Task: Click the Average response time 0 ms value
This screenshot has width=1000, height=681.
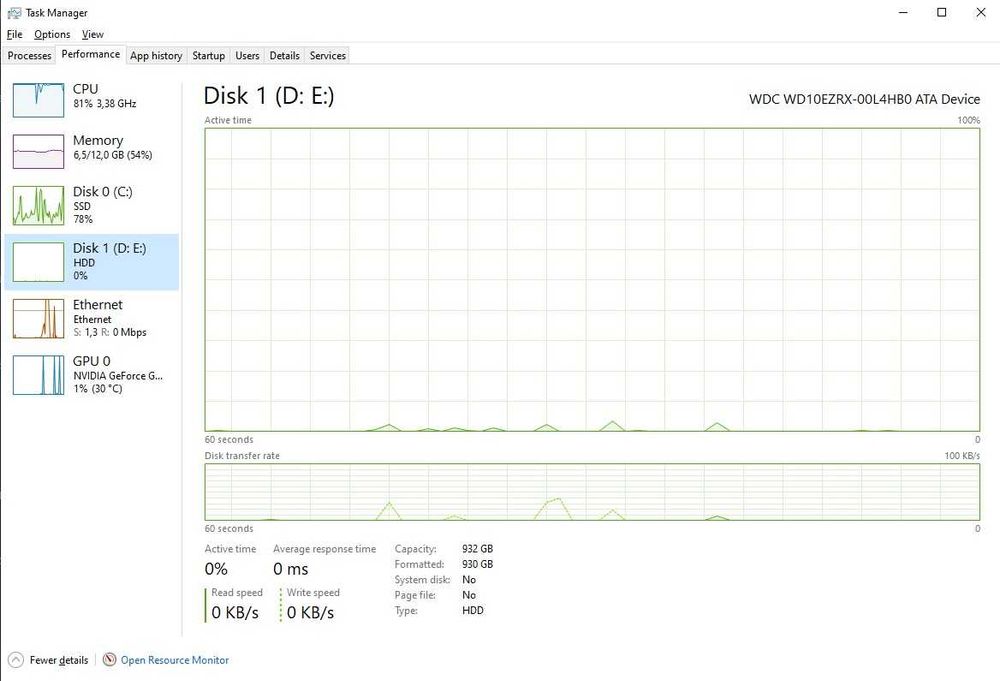Action: point(291,569)
